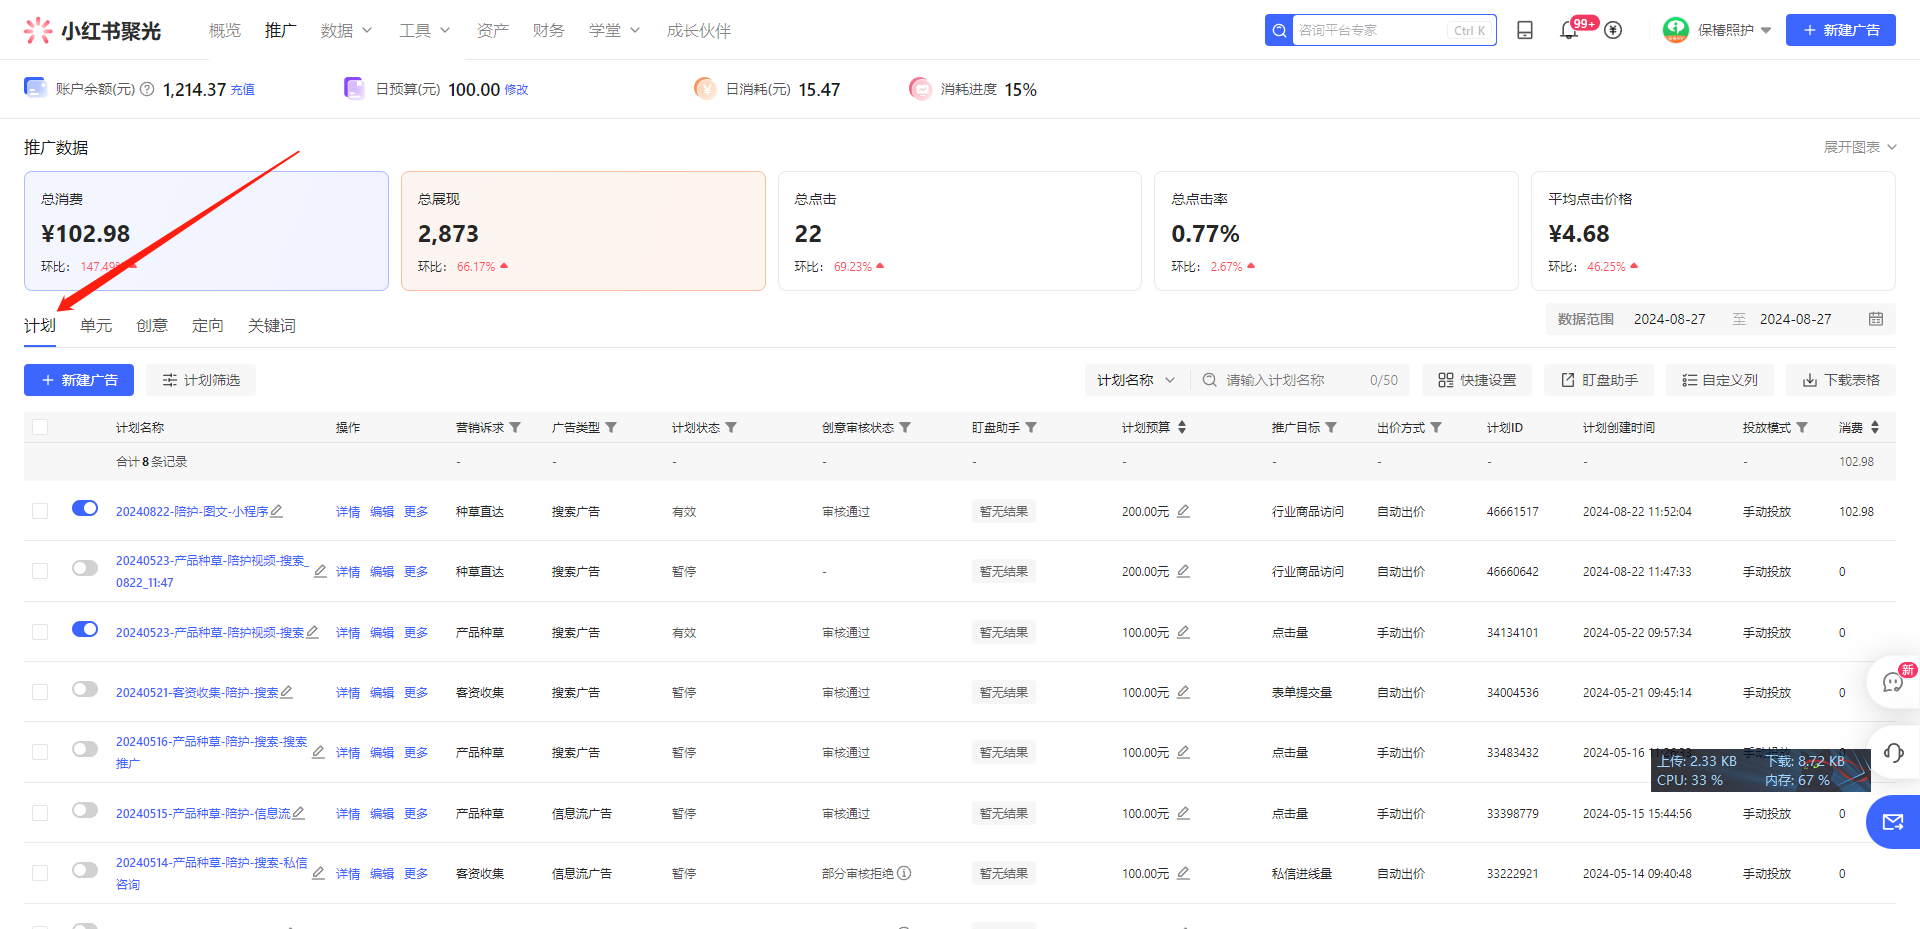Turn off plan ID 34134101 switch
The height and width of the screenshot is (929, 1920).
[85, 629]
